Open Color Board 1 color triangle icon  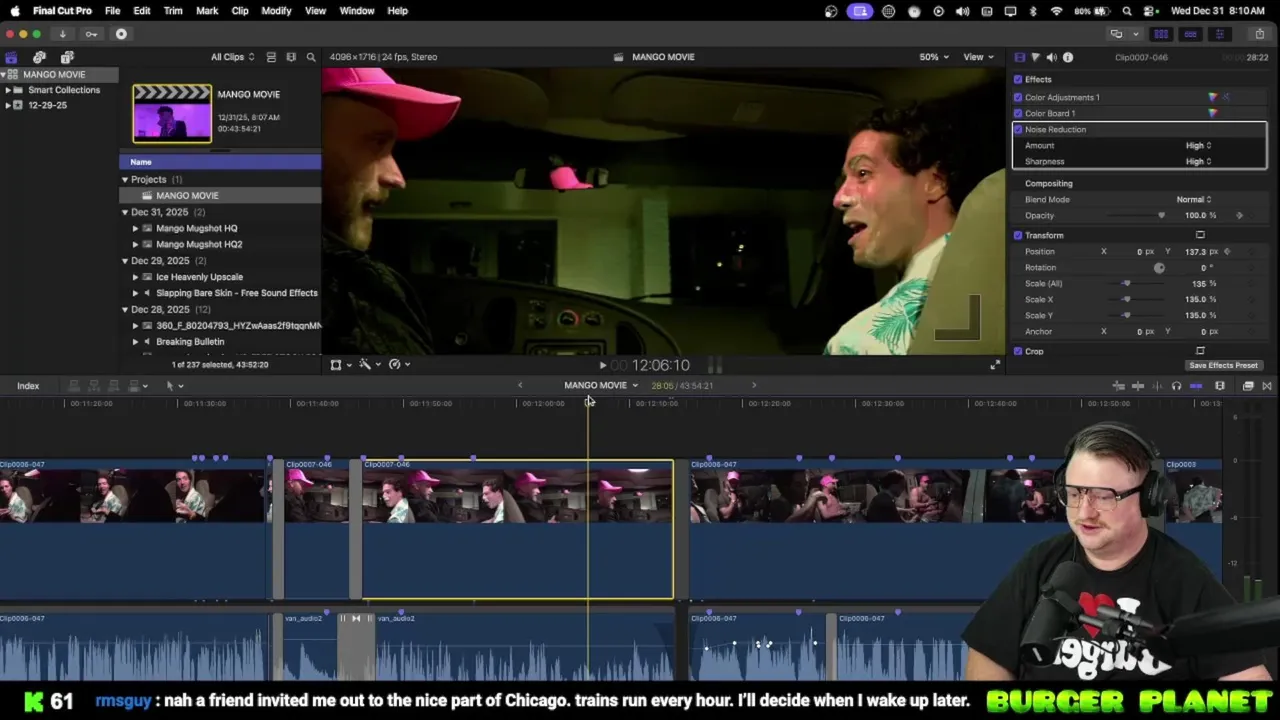tap(1213, 113)
